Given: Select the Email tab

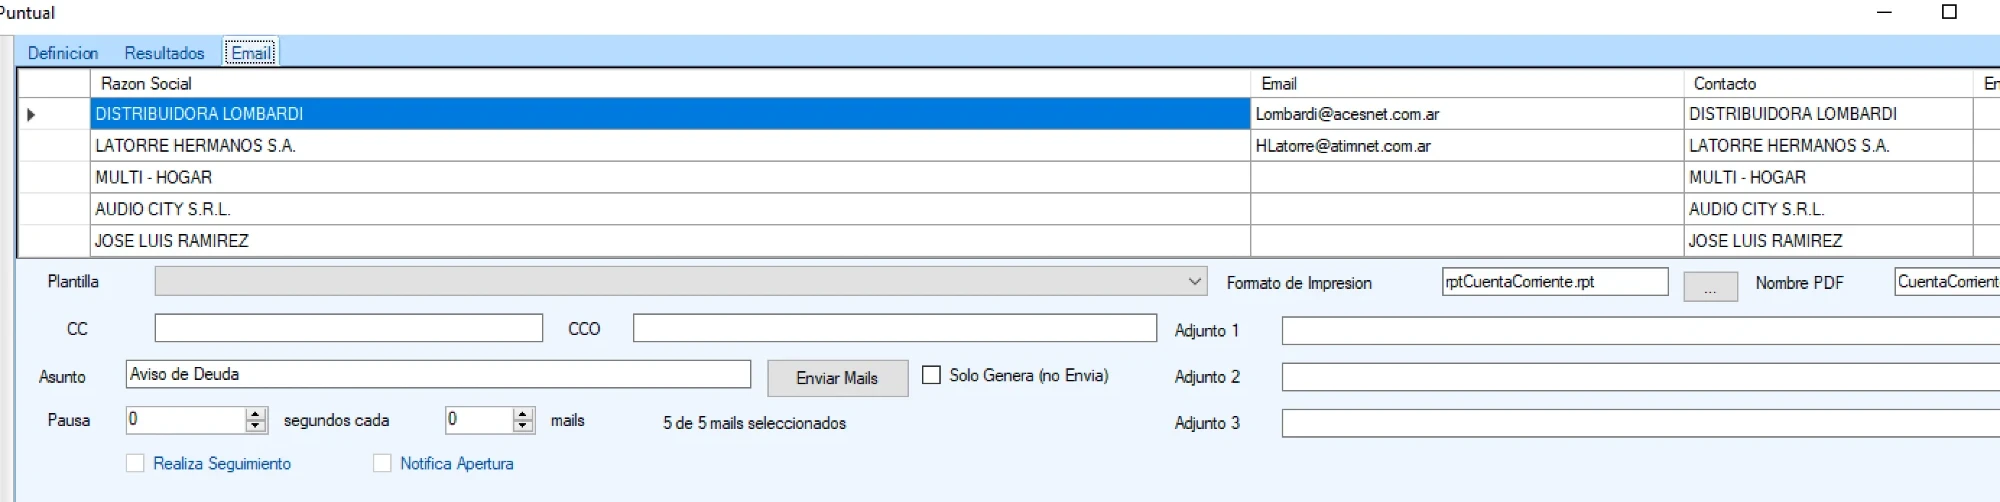Looking at the screenshot, I should pyautogui.click(x=251, y=53).
